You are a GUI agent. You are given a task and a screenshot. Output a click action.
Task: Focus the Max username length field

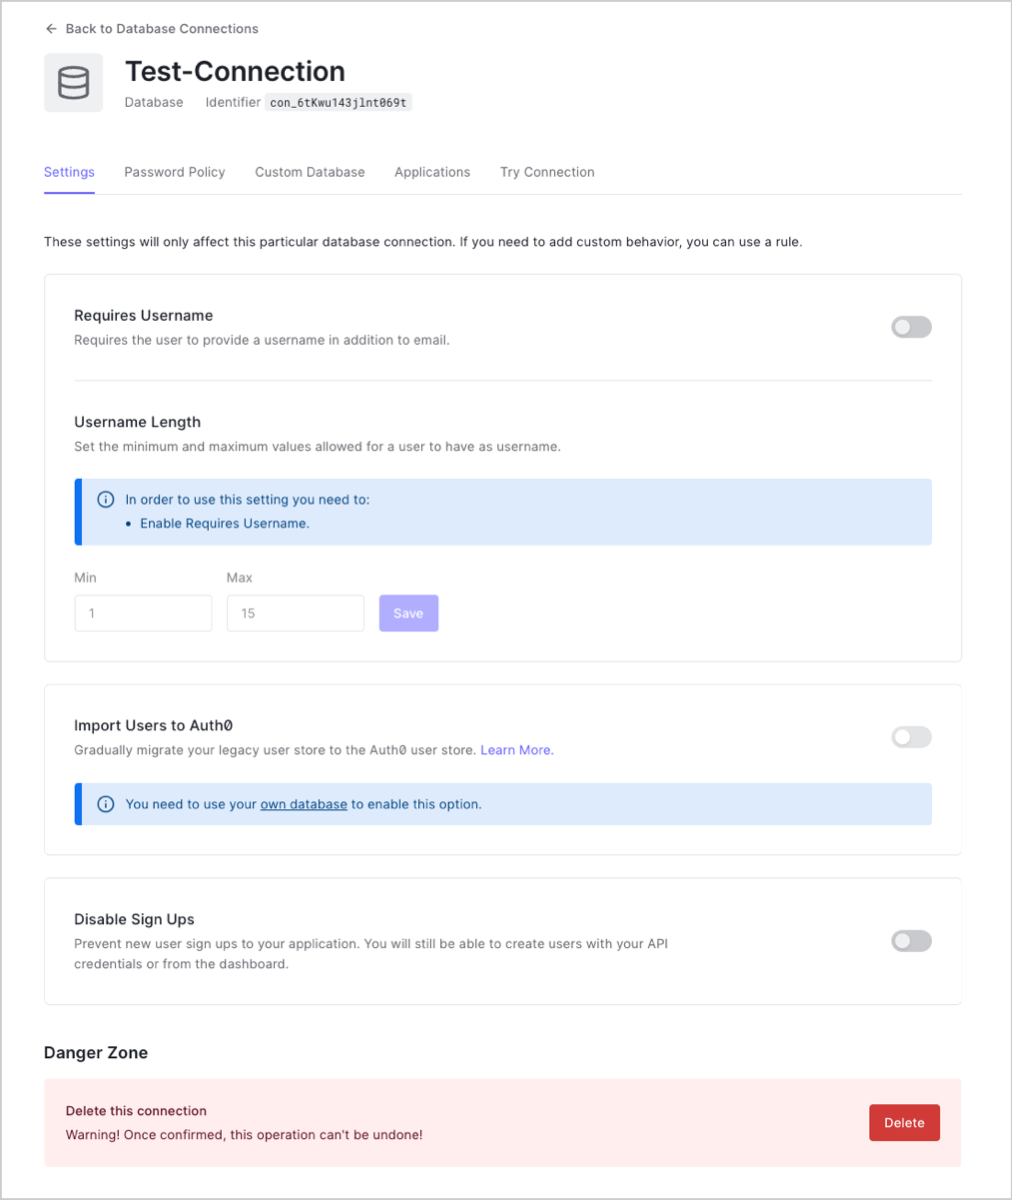pos(295,613)
